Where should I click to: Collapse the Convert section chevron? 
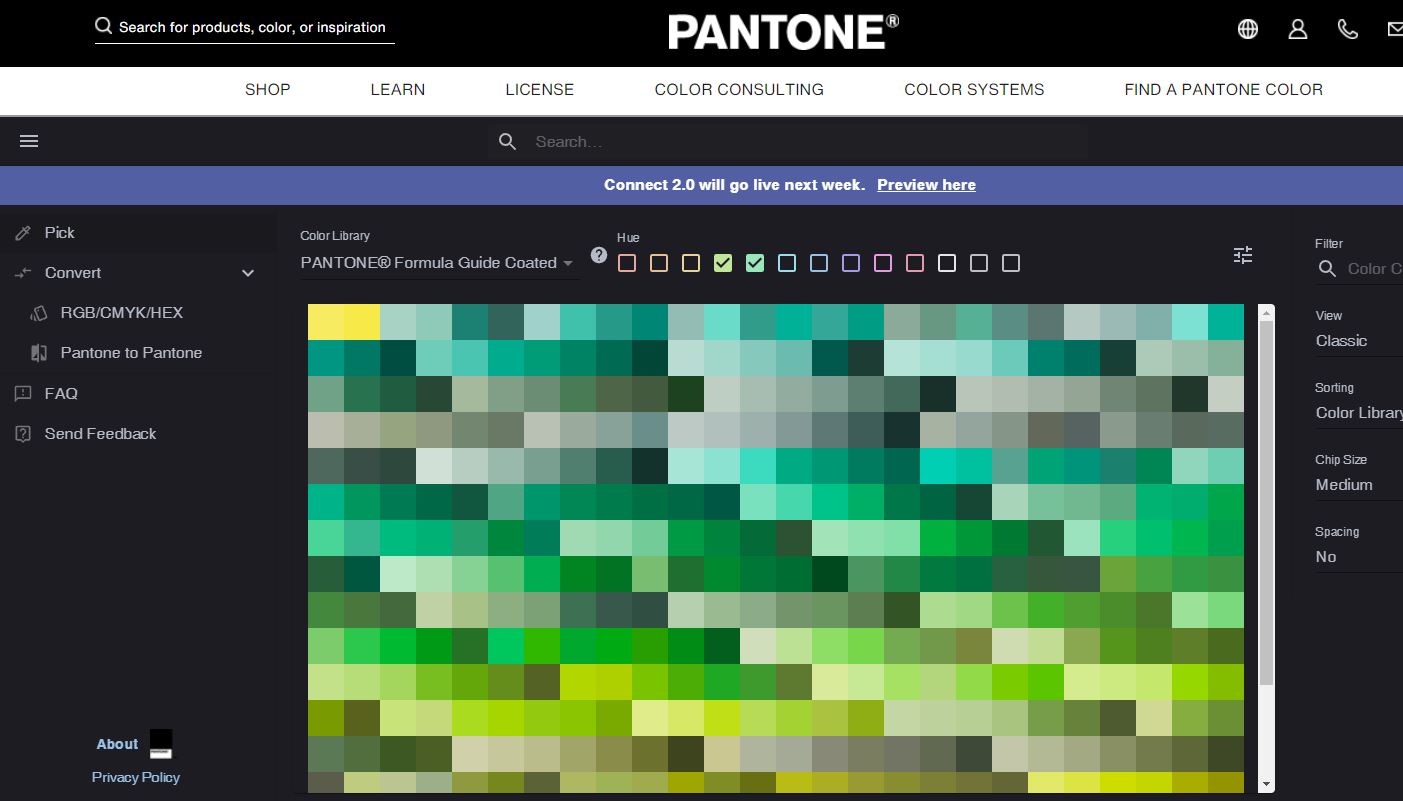(248, 273)
